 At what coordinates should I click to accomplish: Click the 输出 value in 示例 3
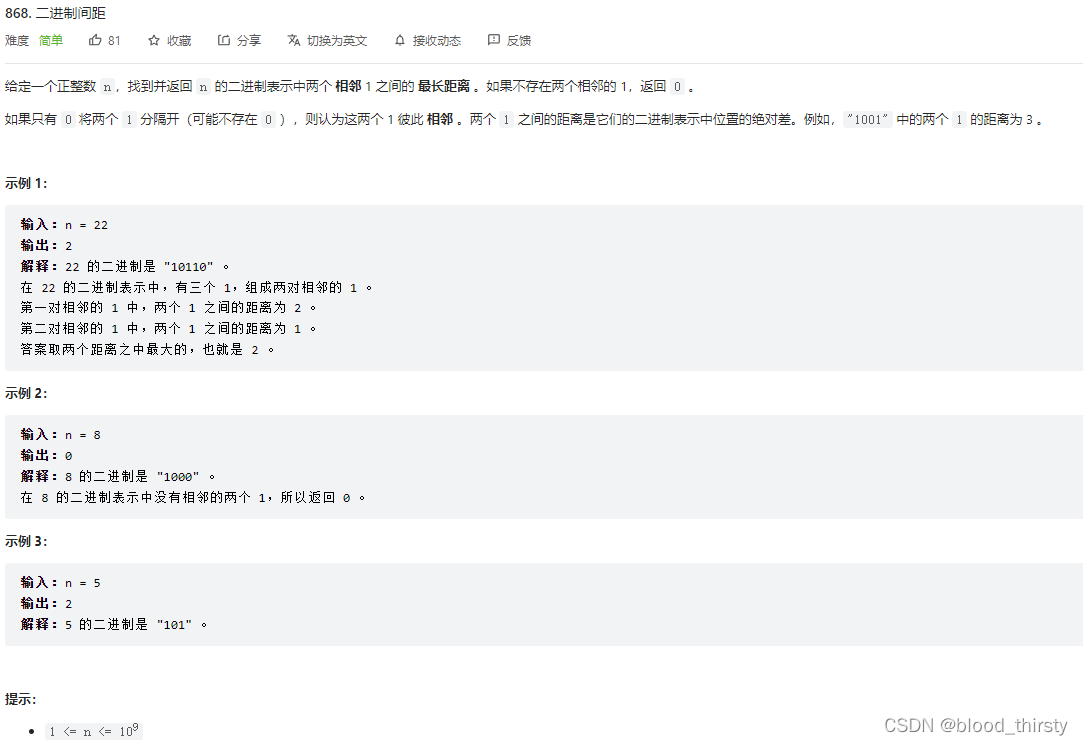point(67,603)
